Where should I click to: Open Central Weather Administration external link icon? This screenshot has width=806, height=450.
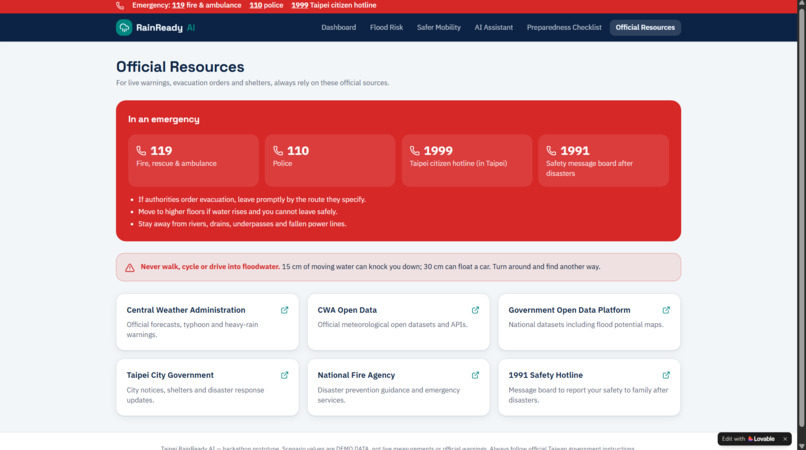284,310
